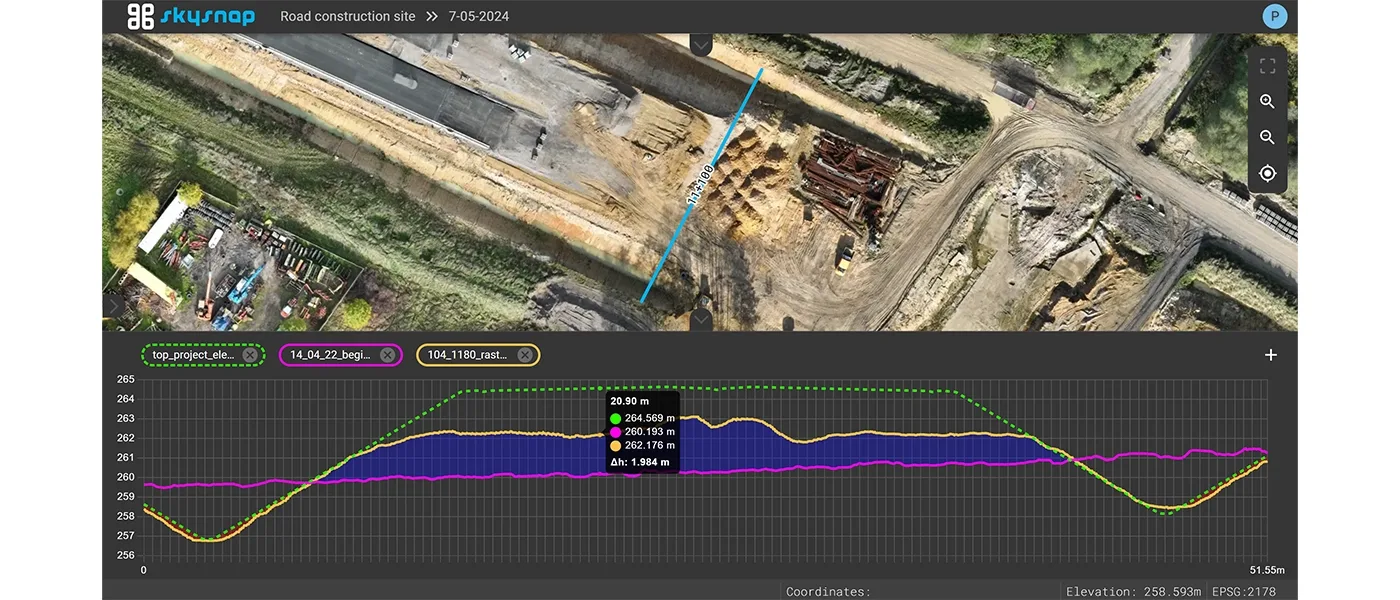Collapse the panel using the top center chevron
This screenshot has height=600, width=1400.
[x=701, y=44]
